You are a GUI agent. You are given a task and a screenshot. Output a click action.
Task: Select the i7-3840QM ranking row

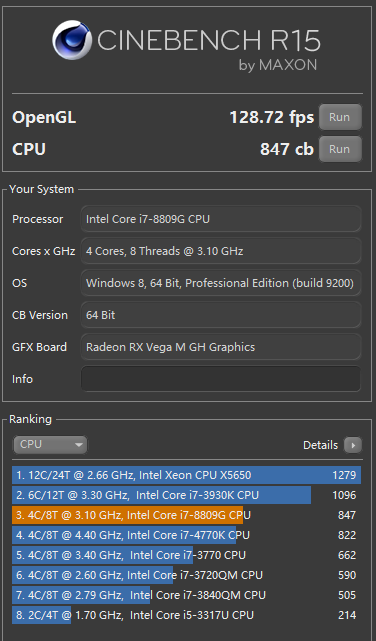pyautogui.click(x=186, y=595)
